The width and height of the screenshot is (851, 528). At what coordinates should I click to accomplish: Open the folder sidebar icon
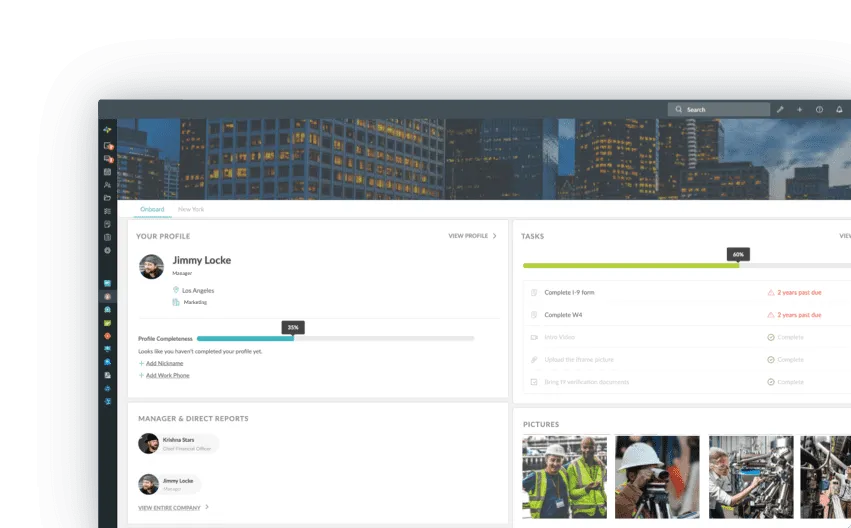107,198
